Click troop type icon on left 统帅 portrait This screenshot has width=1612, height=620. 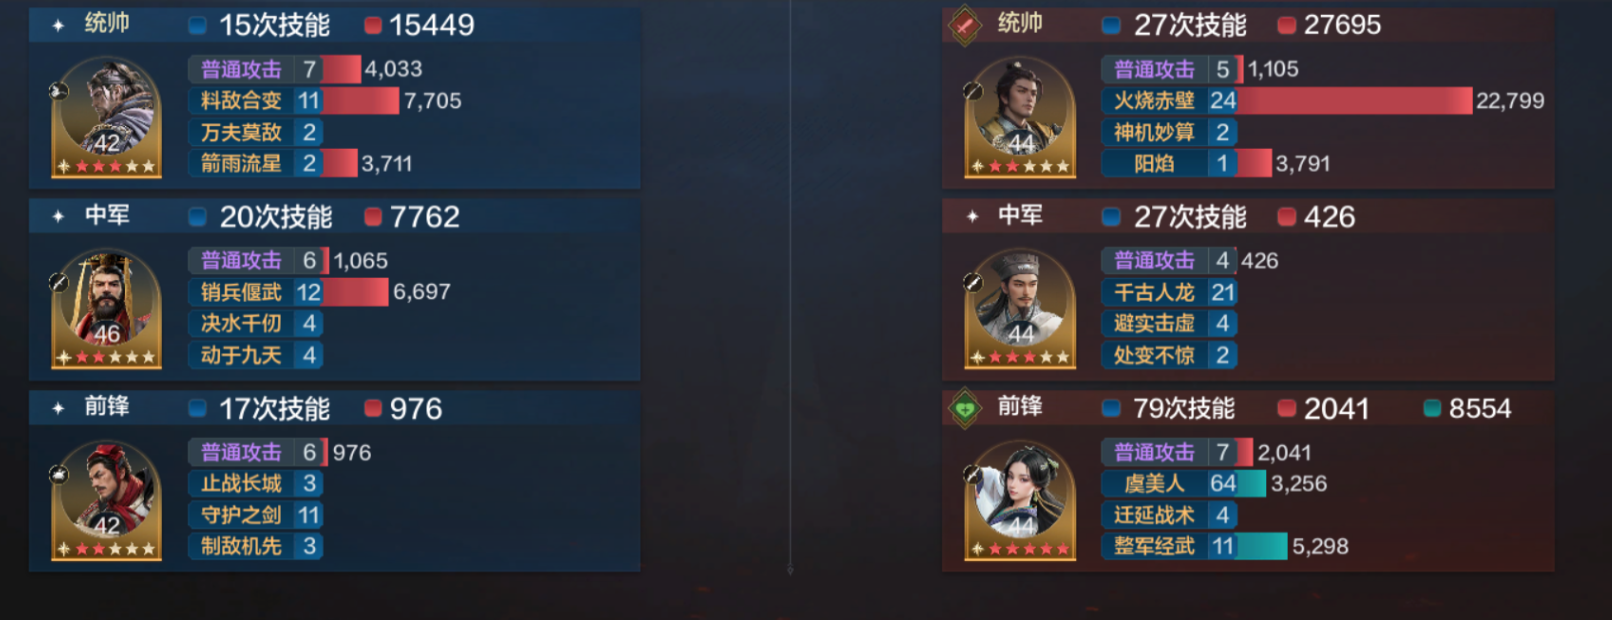point(58,91)
